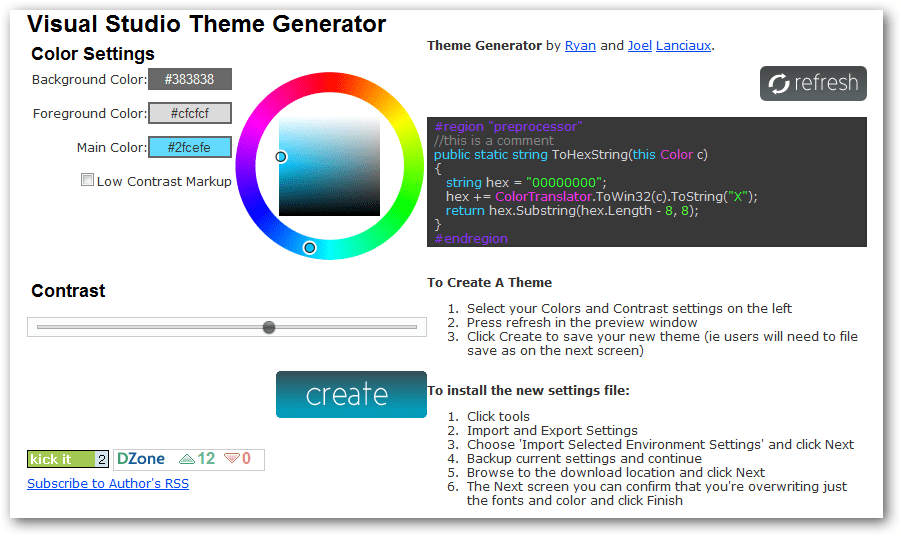
Task: Click the "Background Color:" label
Action: pyautogui.click(x=89, y=79)
